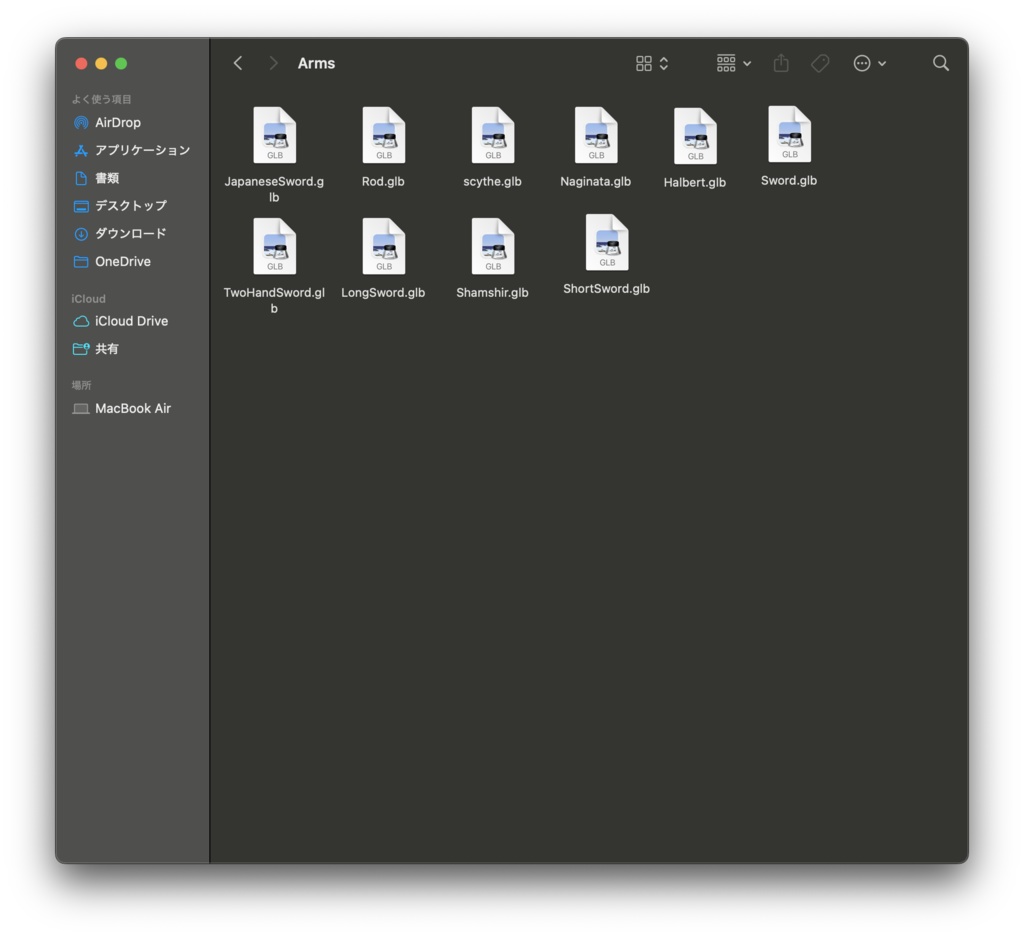The image size is (1024, 937).
Task: Click the TwoHandSword.glb file name
Action: pyautogui.click(x=274, y=300)
